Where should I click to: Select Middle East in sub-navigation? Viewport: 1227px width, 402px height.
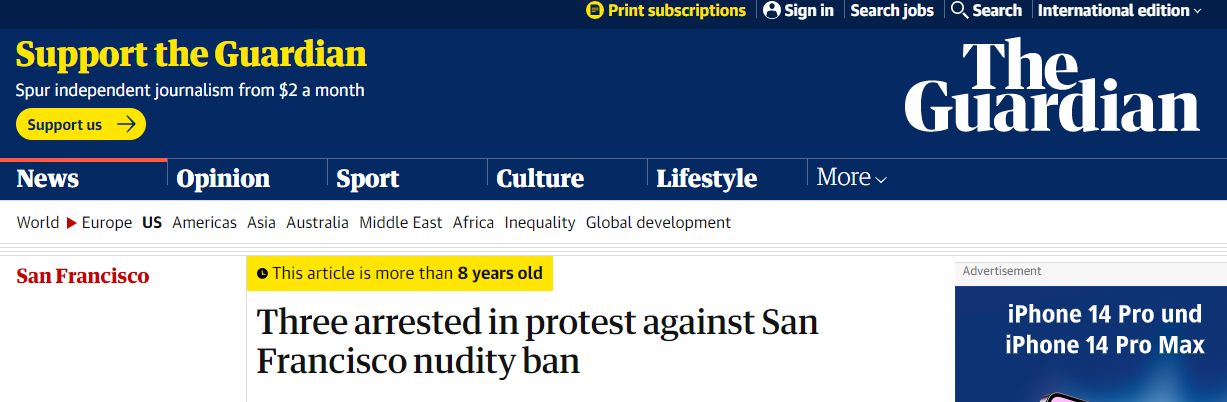400,223
